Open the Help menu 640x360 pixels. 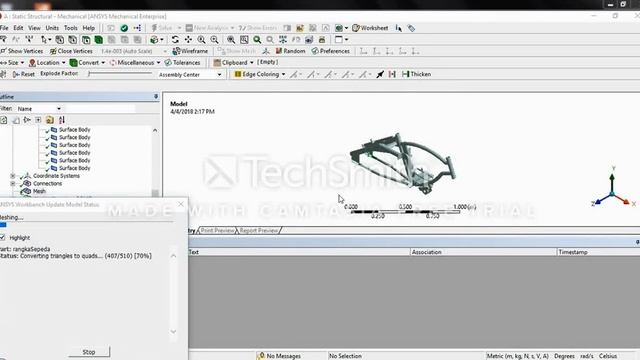[x=89, y=28]
